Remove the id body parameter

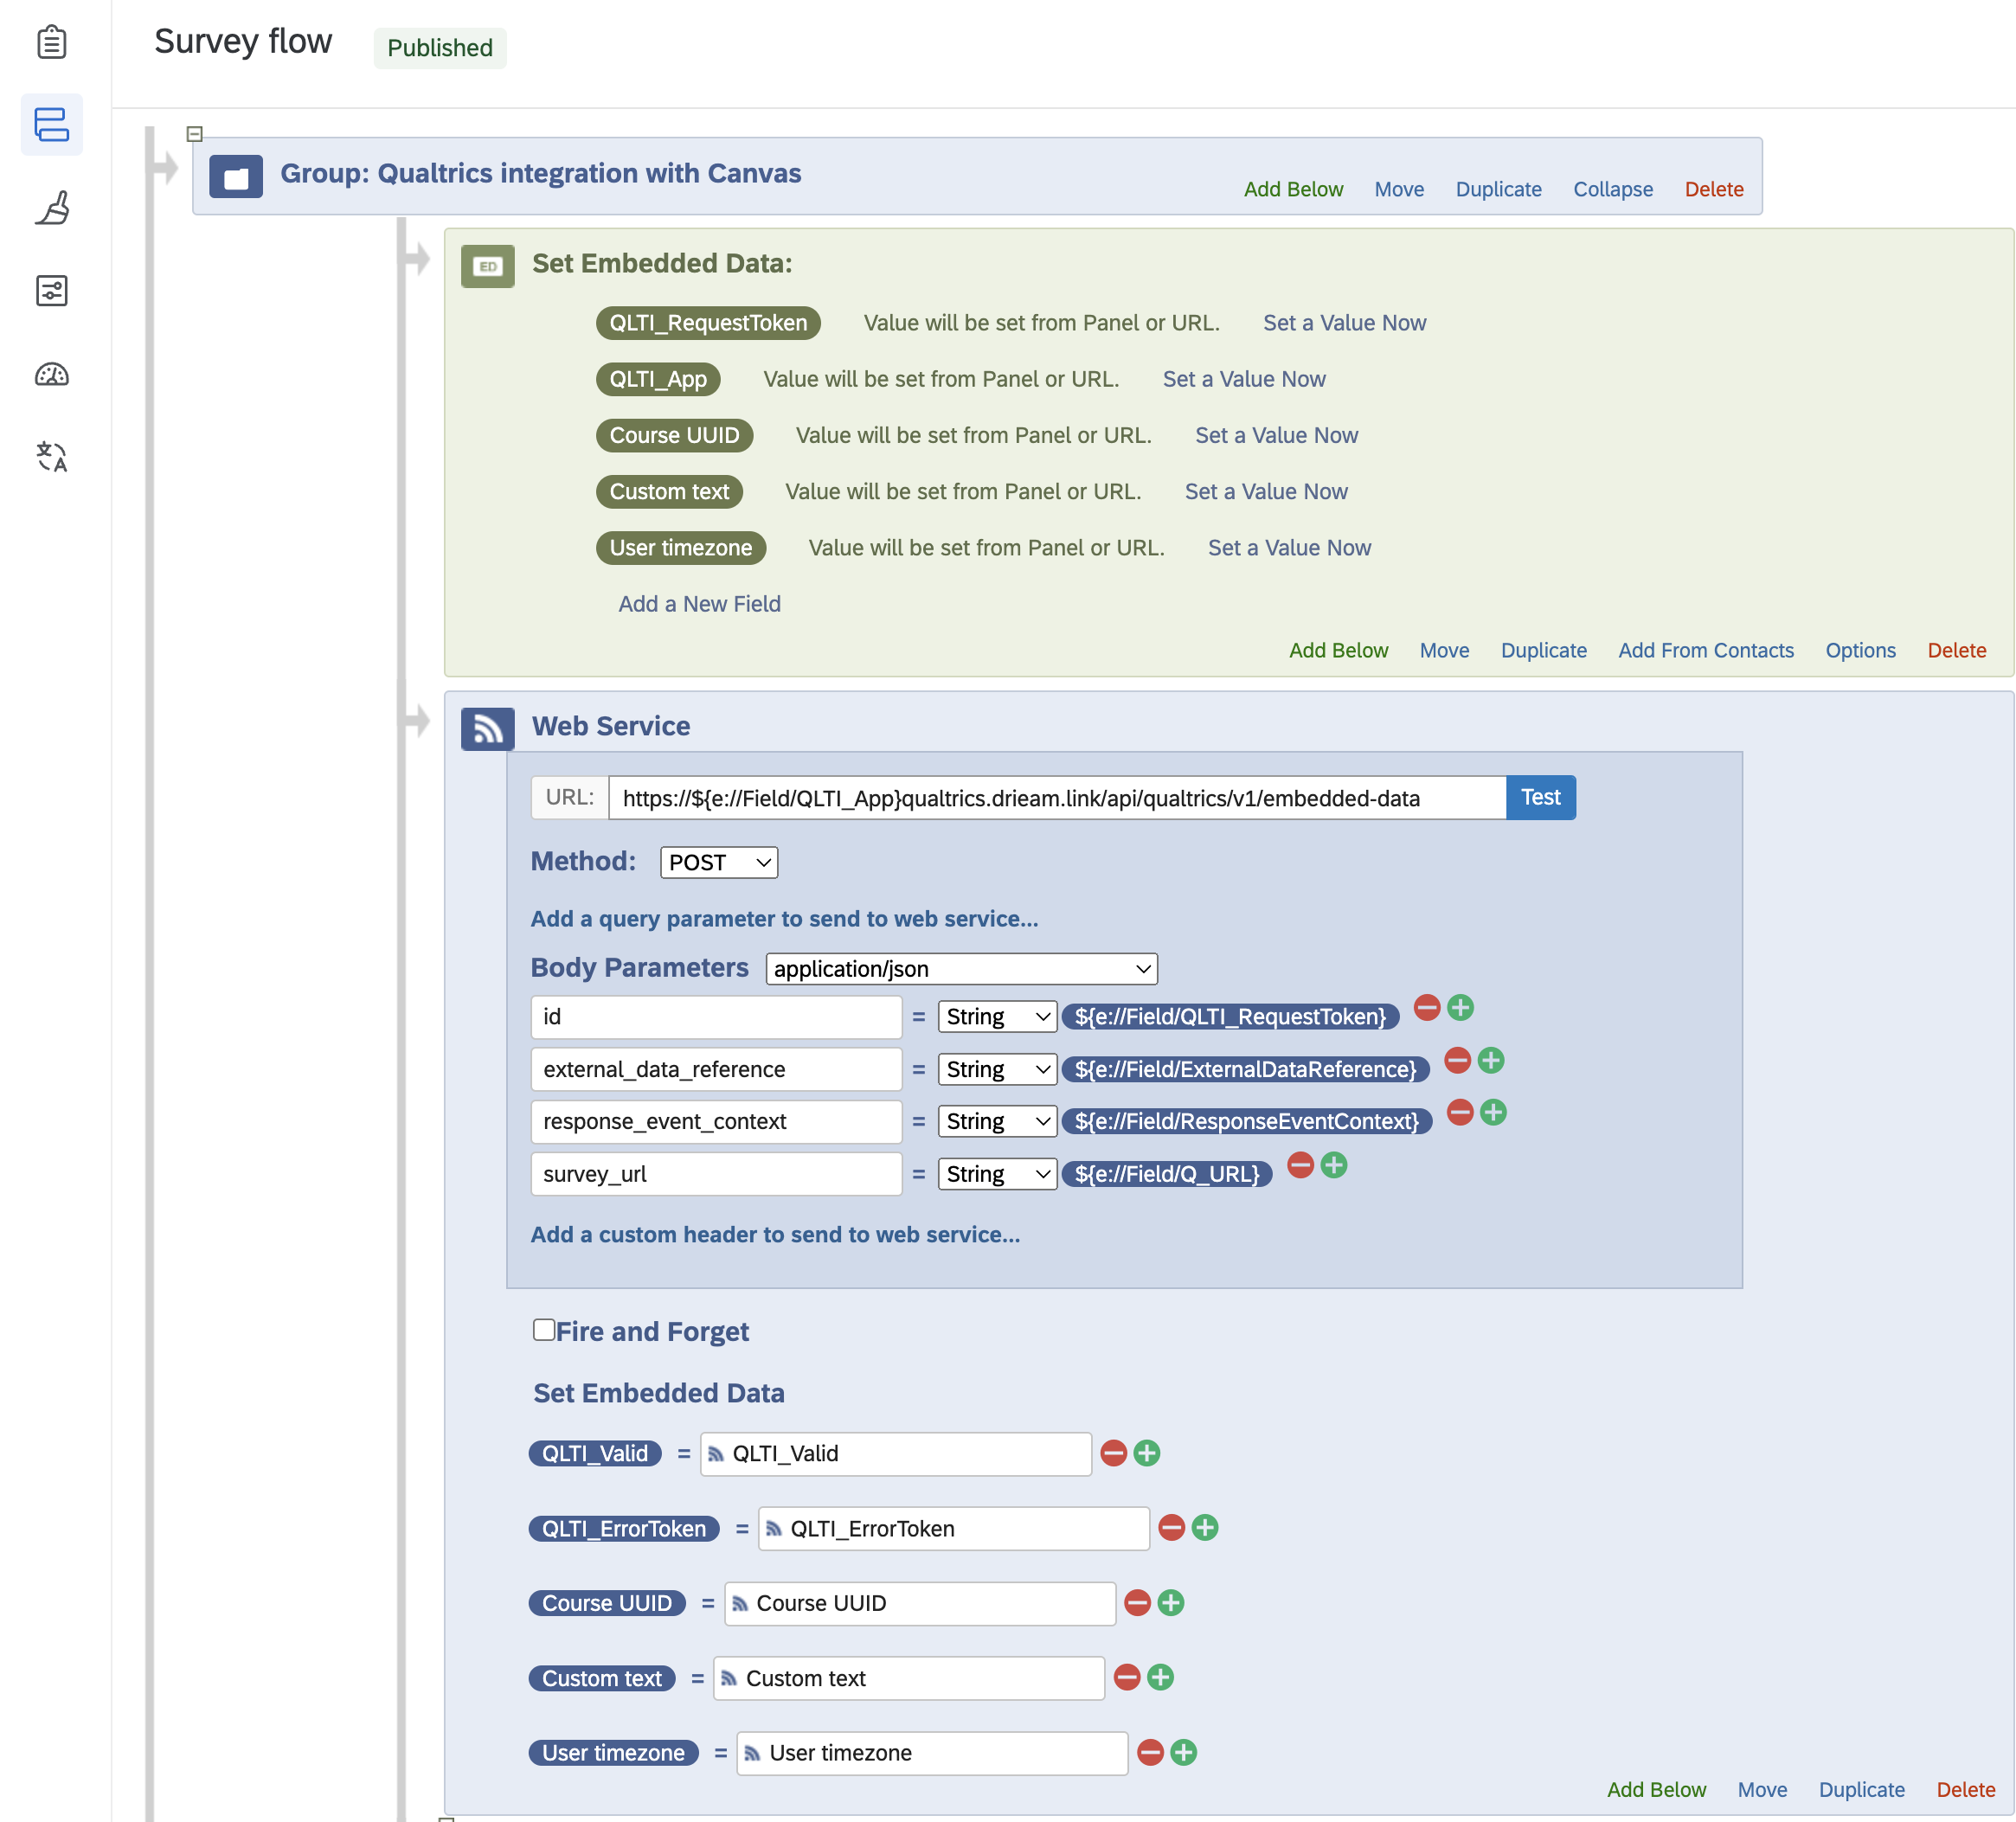click(x=1427, y=1007)
